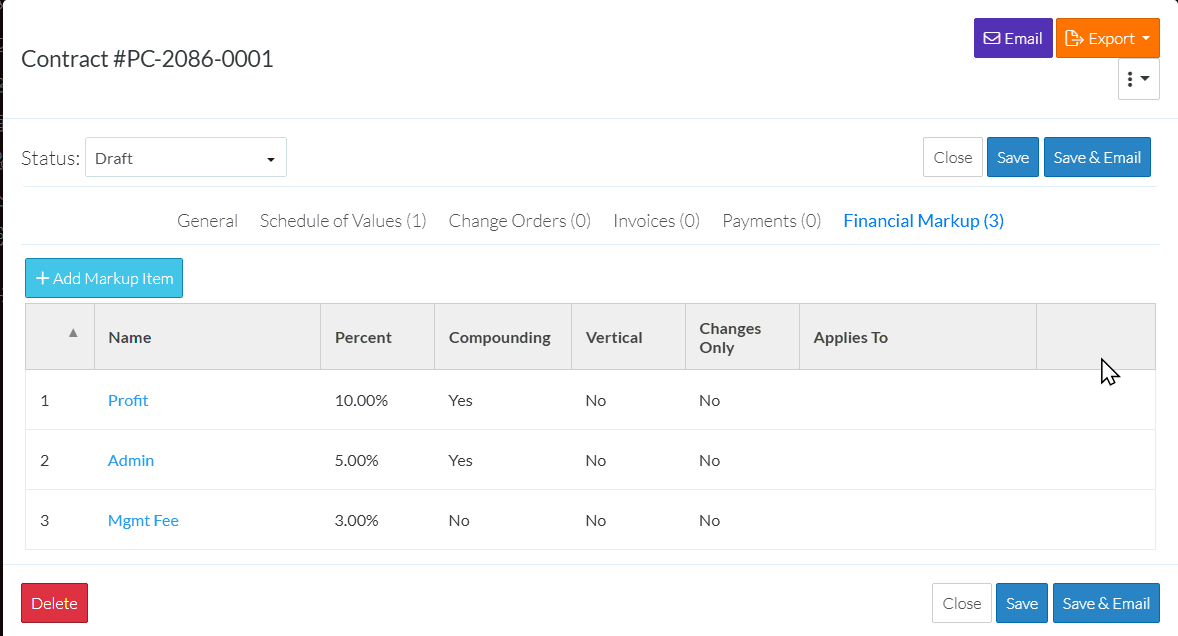Switch to the General tab

(207, 221)
